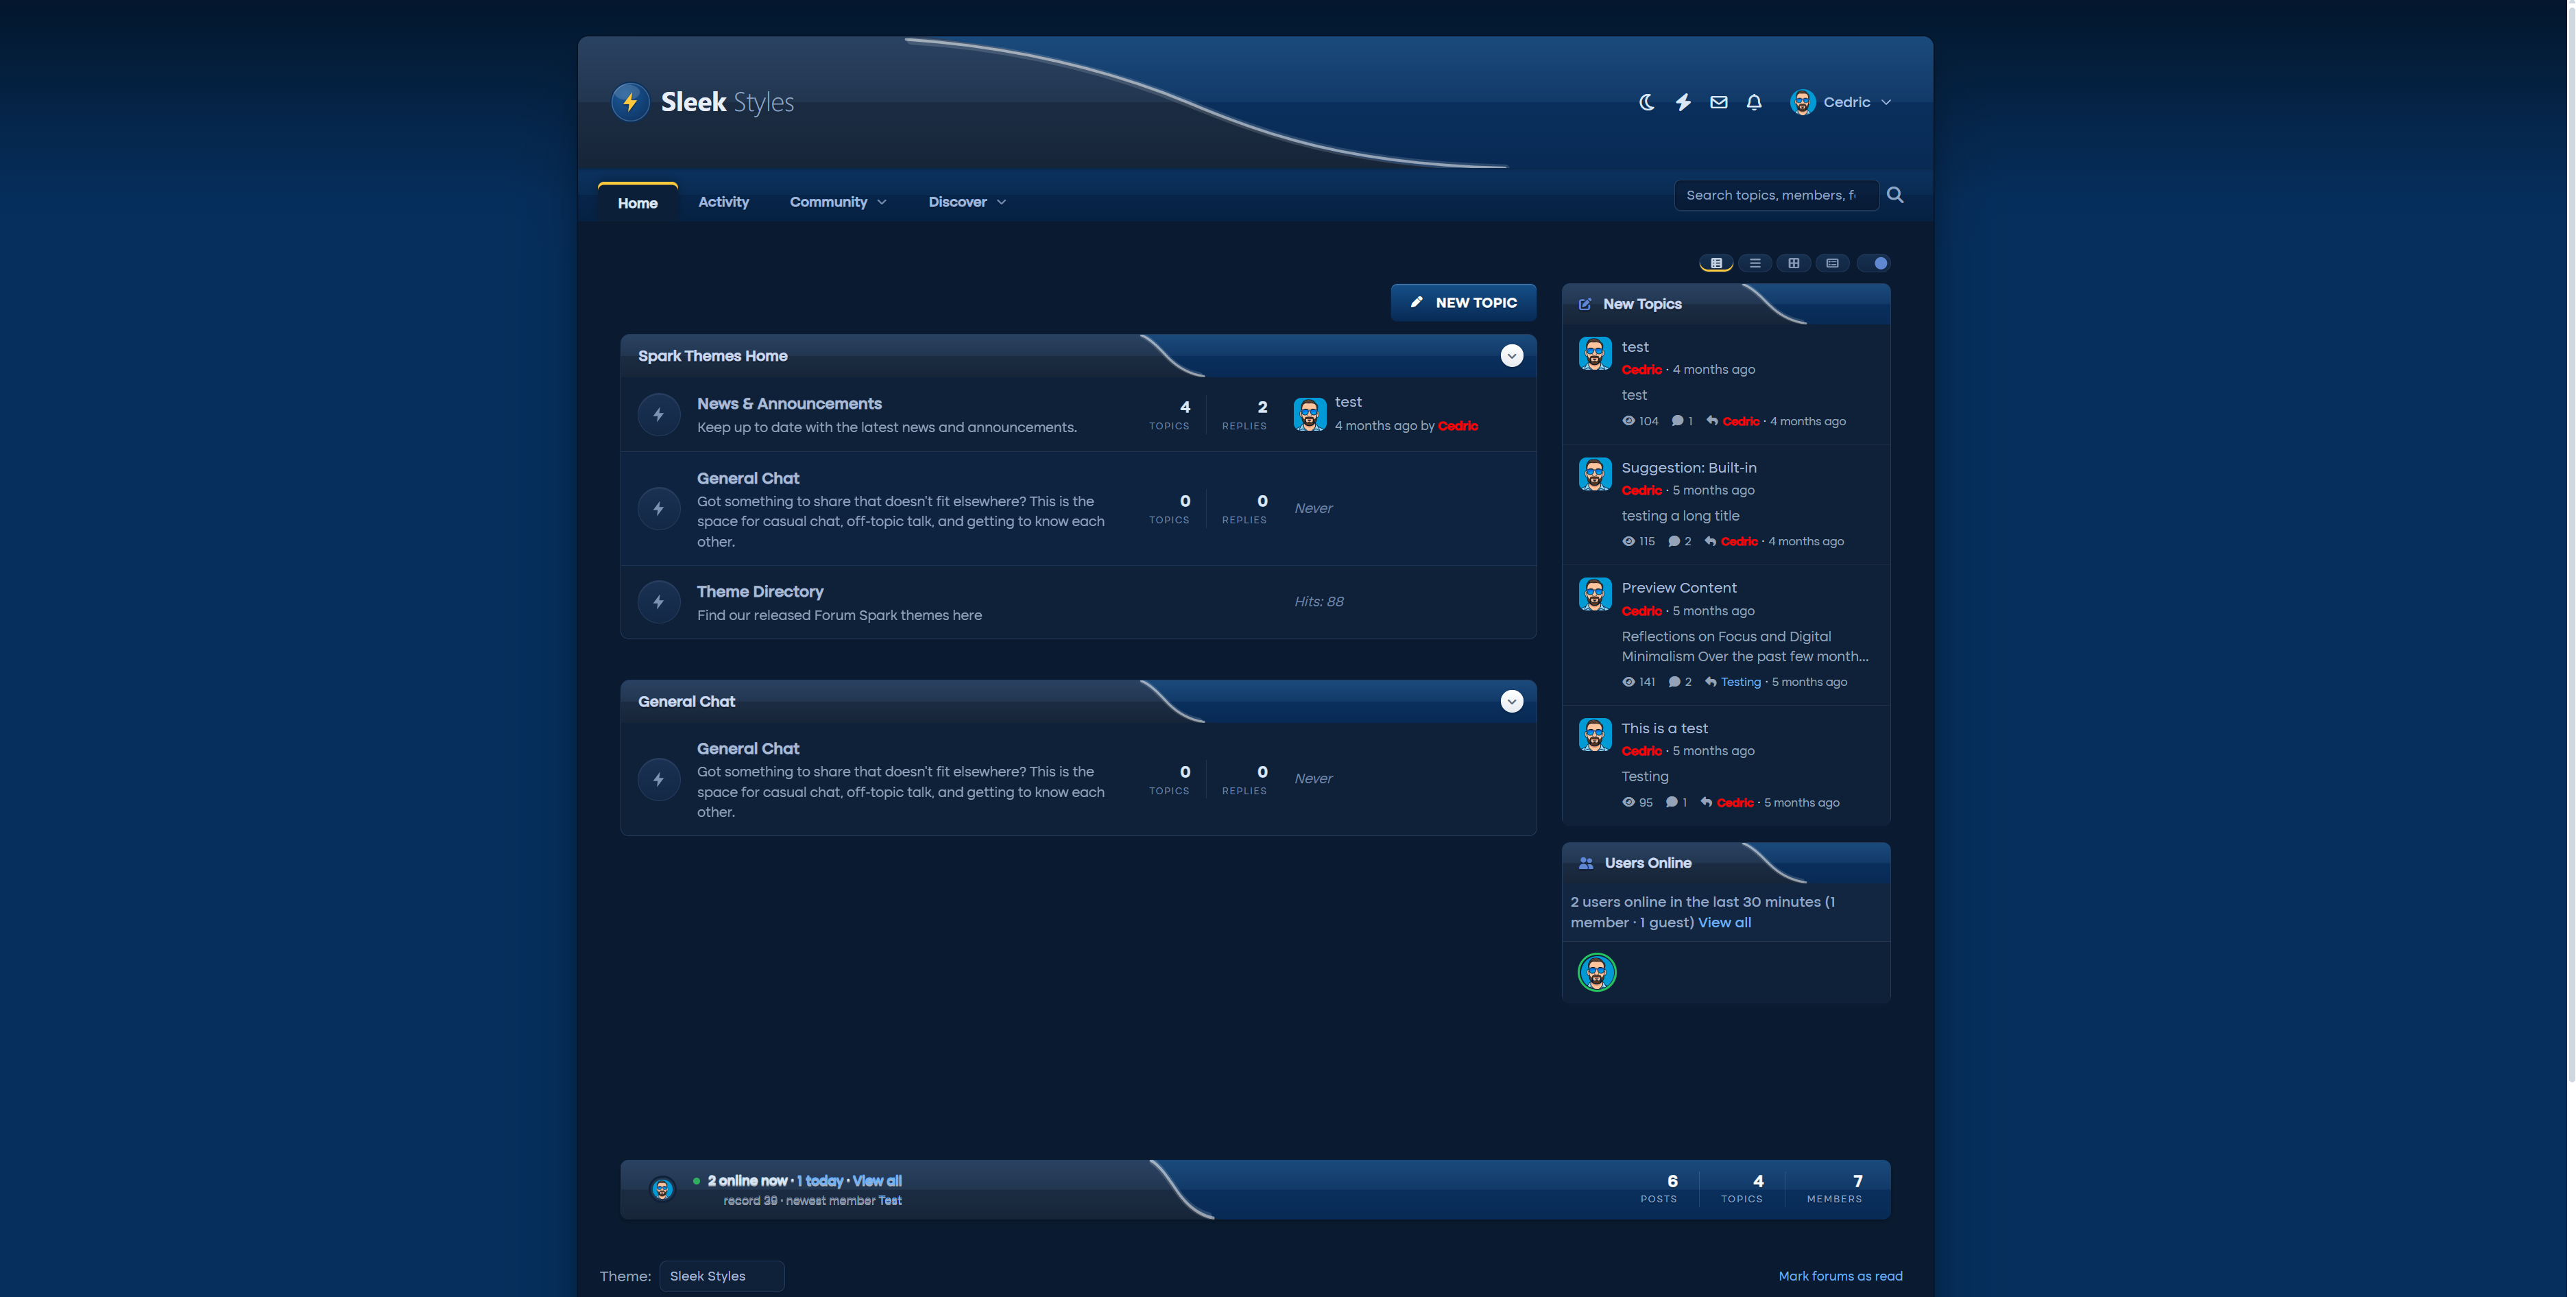This screenshot has width=2576, height=1297.
Task: Click the '1 today' link in footer stats
Action: 820,1181
